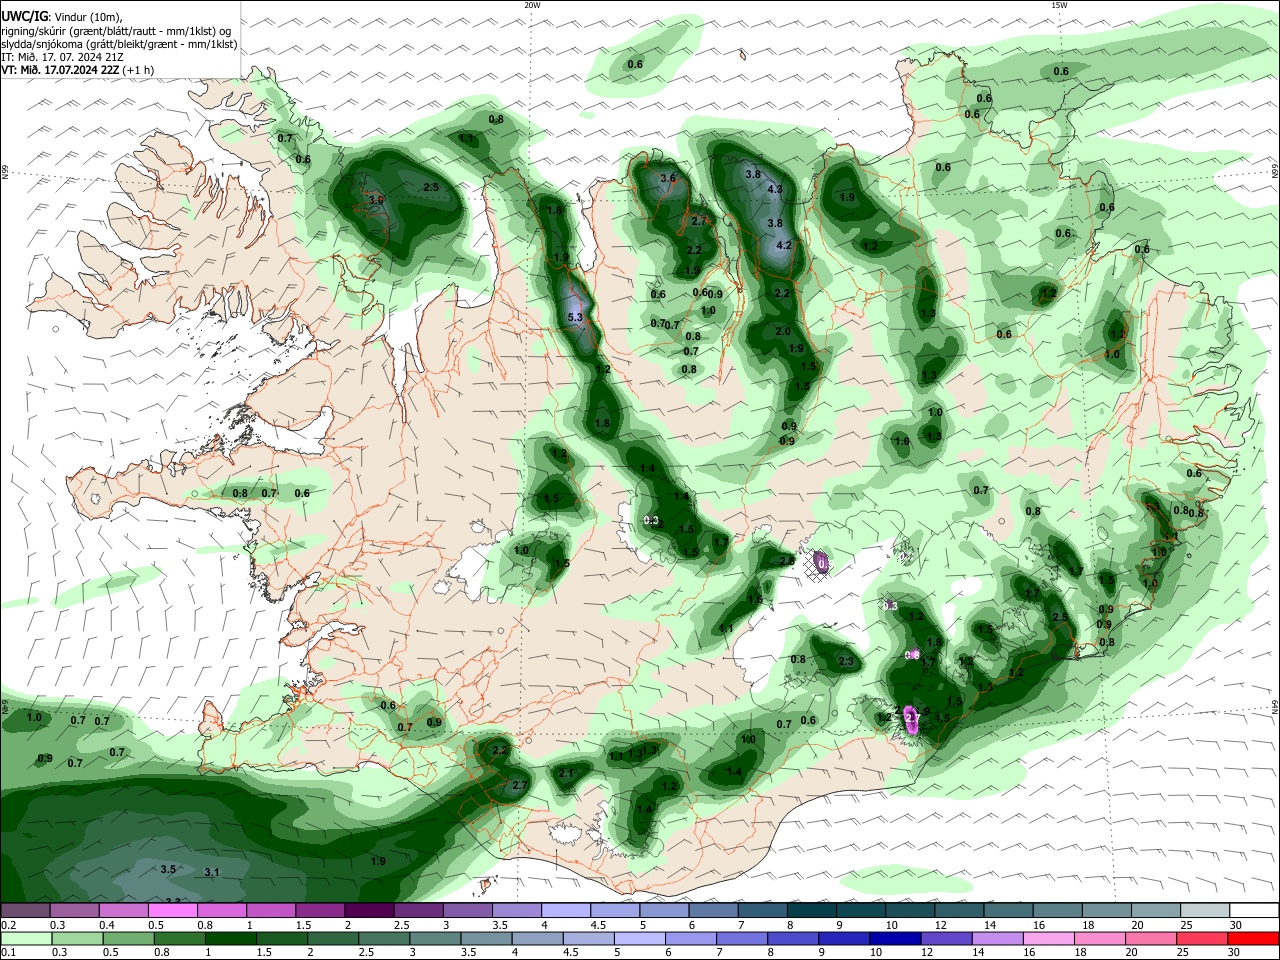Select the pale mint swatch after 0.1
The height and width of the screenshot is (960, 1280).
tap(26, 938)
